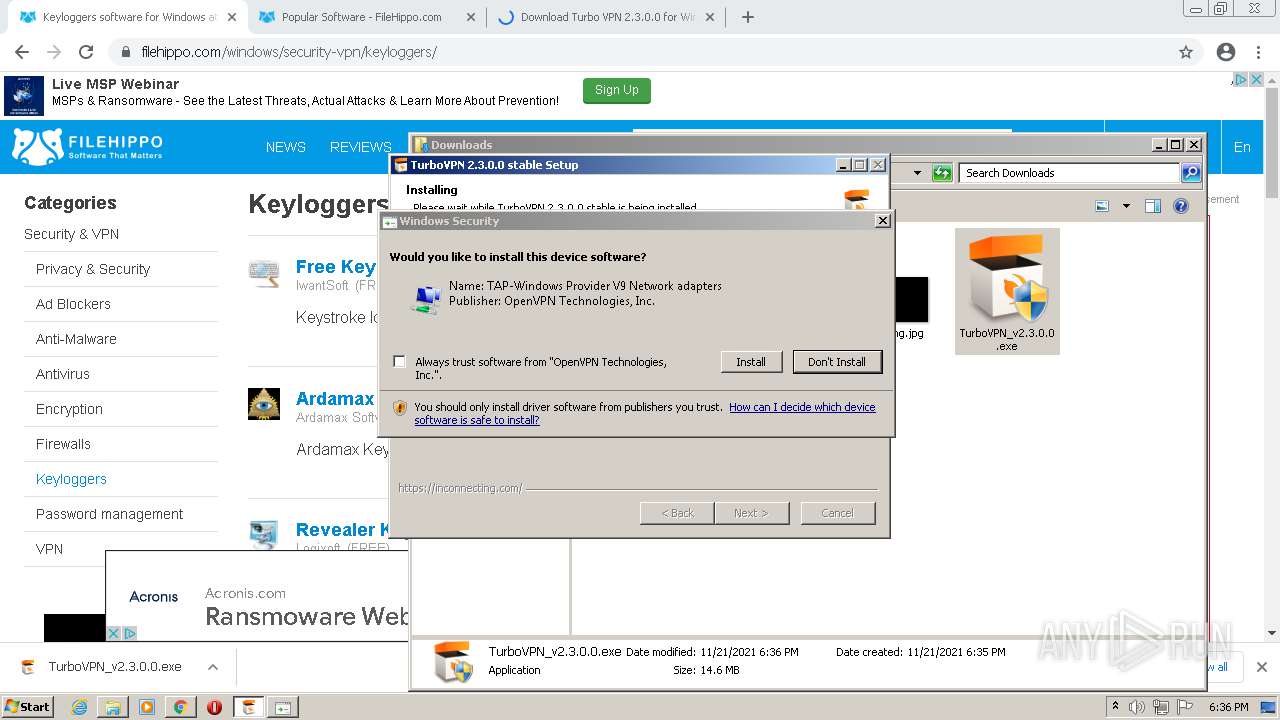Screen dimensions: 1280x720
Task: Click TurboVPN setup taskbar button
Action: 249,707
